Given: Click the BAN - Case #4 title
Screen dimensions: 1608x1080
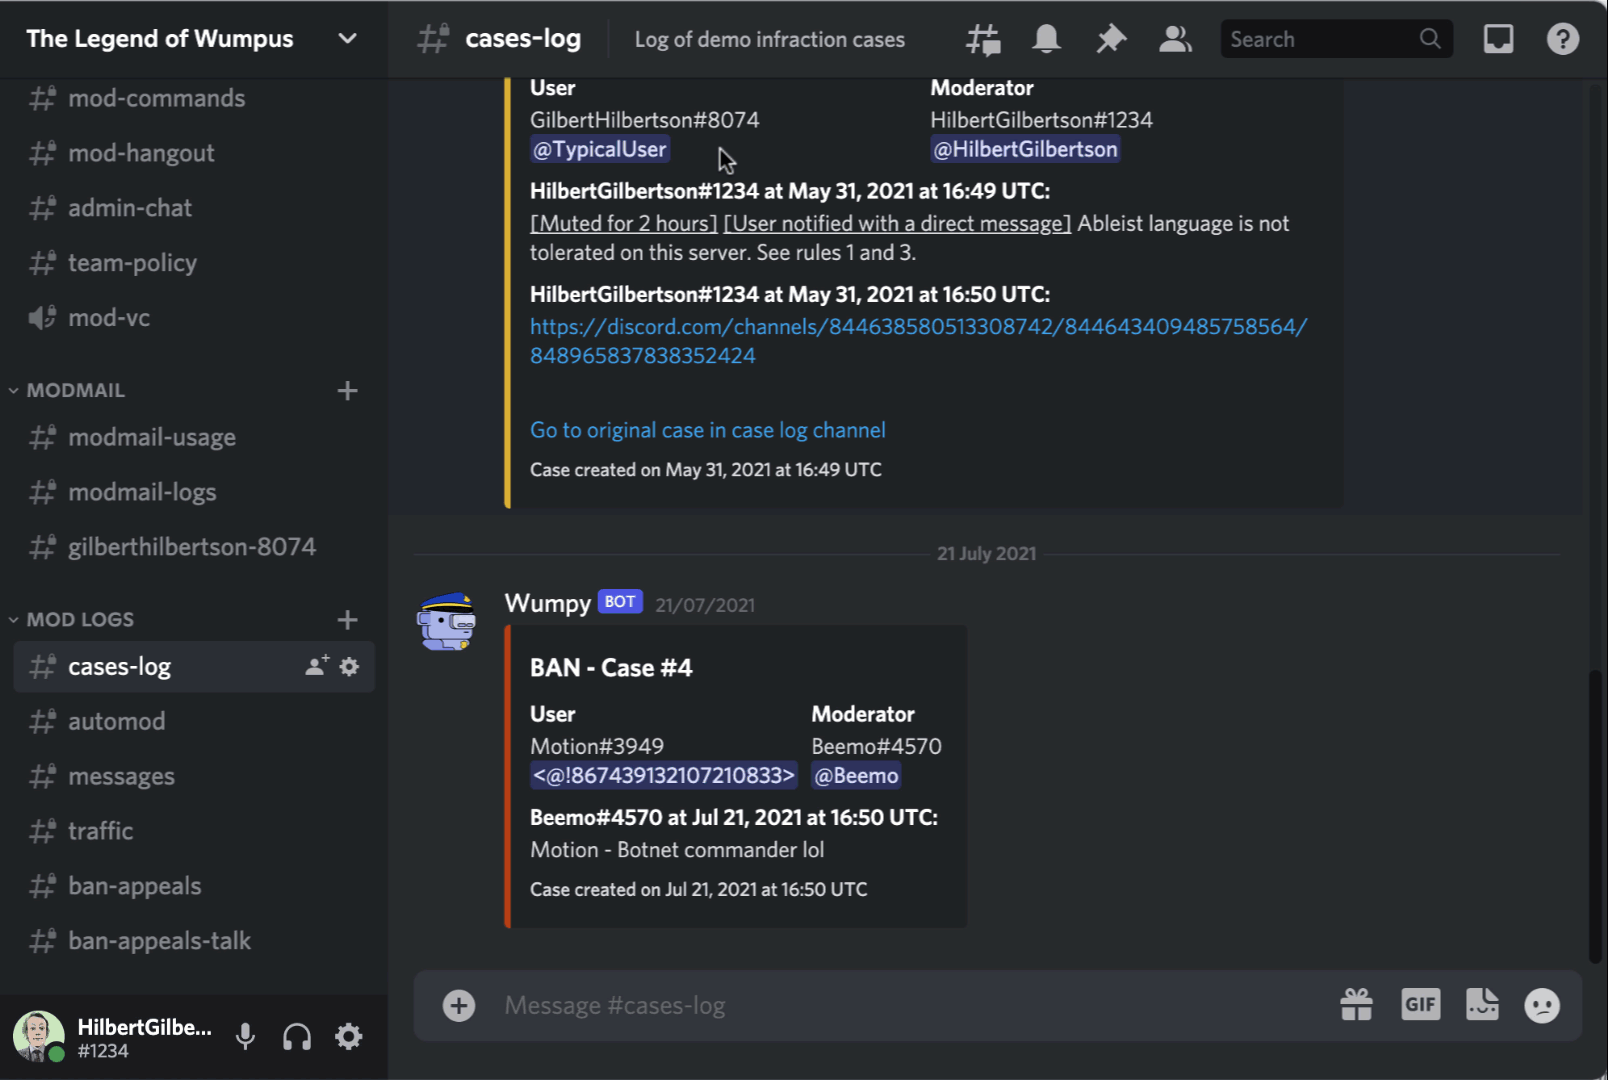Looking at the screenshot, I should point(611,668).
